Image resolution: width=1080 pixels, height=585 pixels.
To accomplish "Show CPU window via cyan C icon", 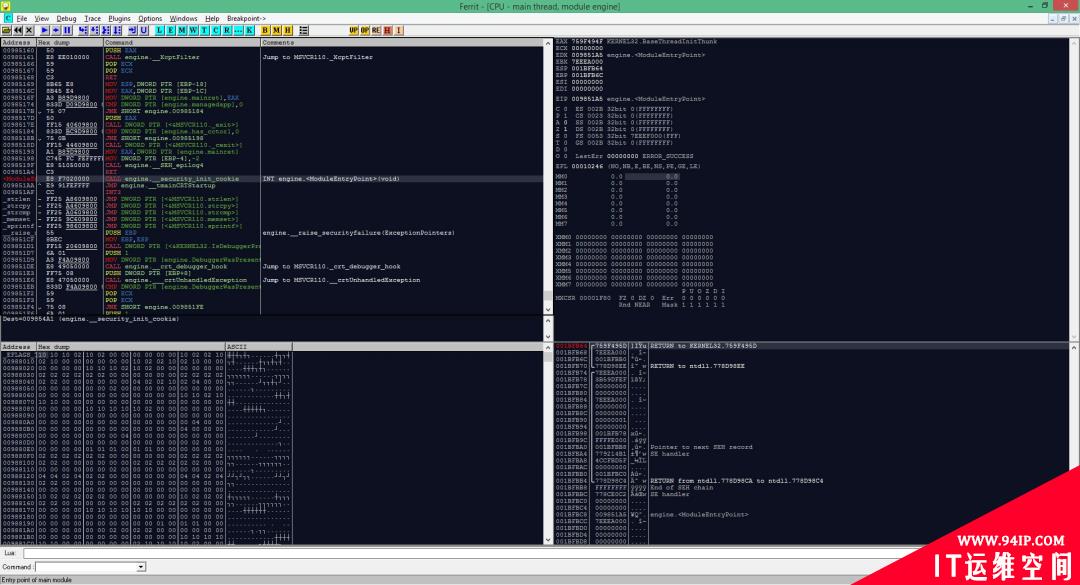I will click(216, 30).
